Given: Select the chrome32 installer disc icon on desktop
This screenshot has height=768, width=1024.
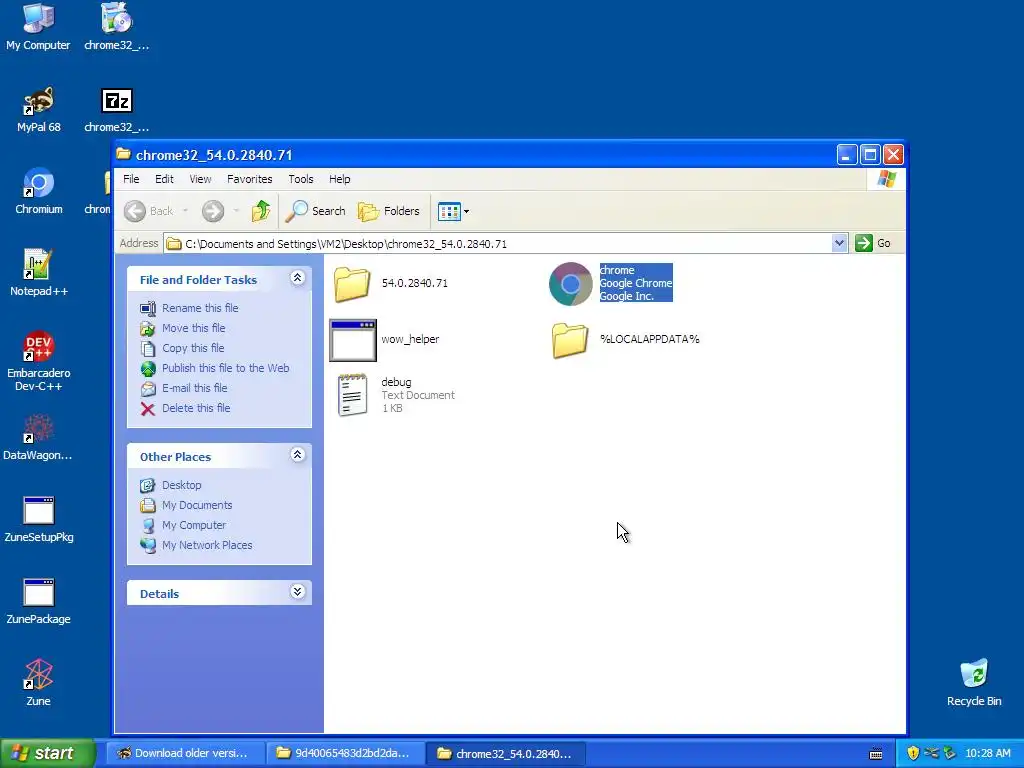Looking at the screenshot, I should [117, 27].
